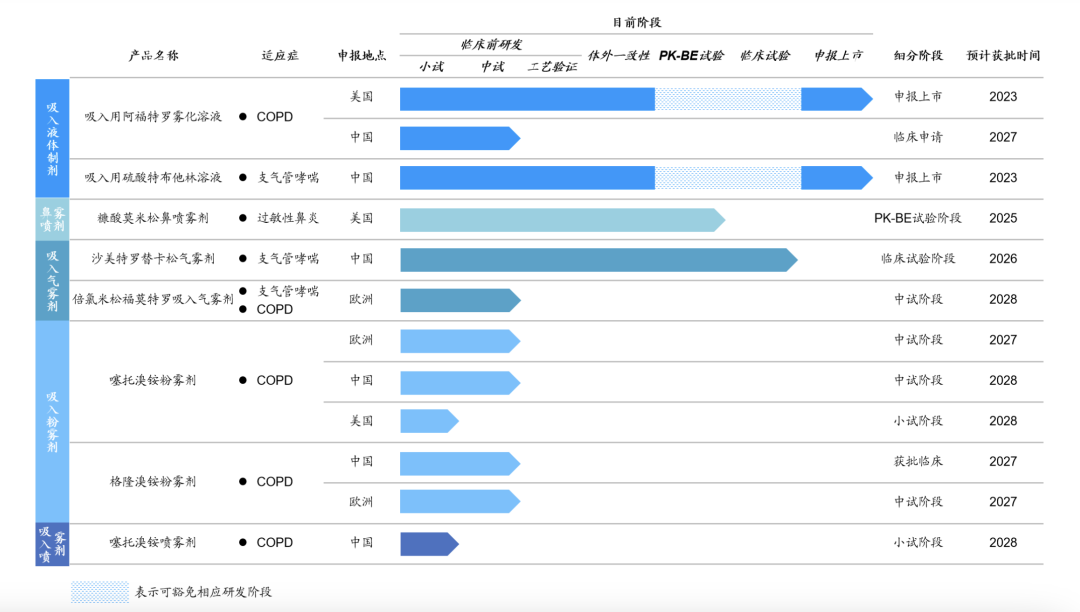Click the 获批临床 stage label

point(918,462)
